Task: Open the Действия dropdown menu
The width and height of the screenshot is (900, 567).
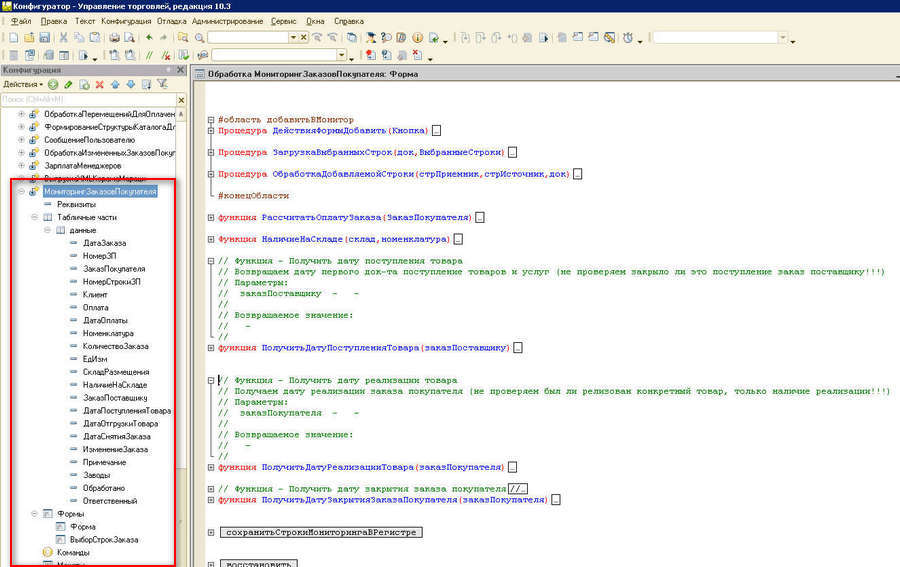Action: 23,85
